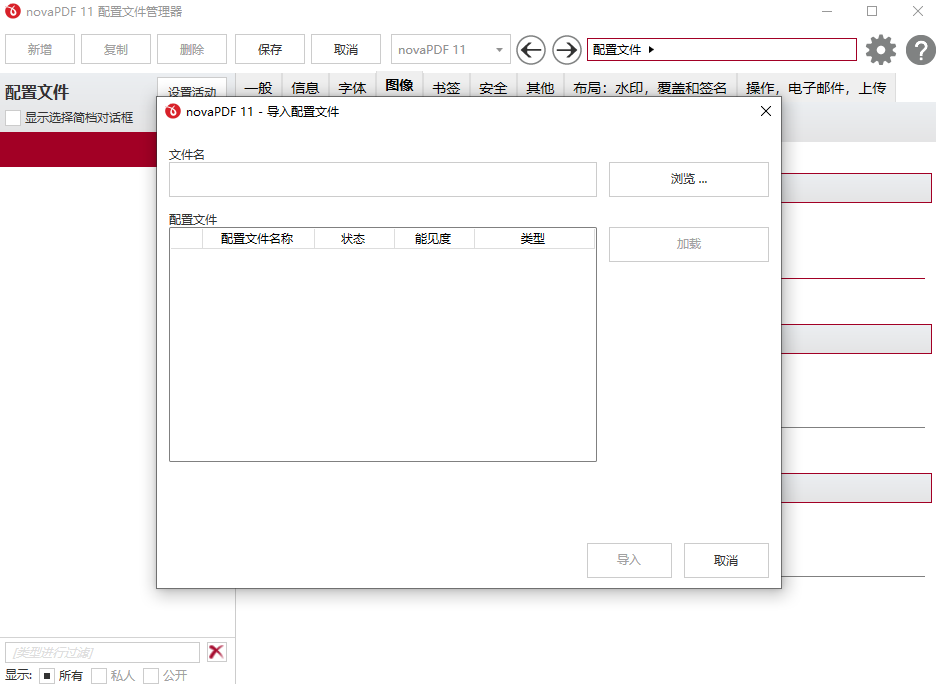This screenshot has height=684, width=936.
Task: Open the settings gear icon
Action: pos(881,49)
